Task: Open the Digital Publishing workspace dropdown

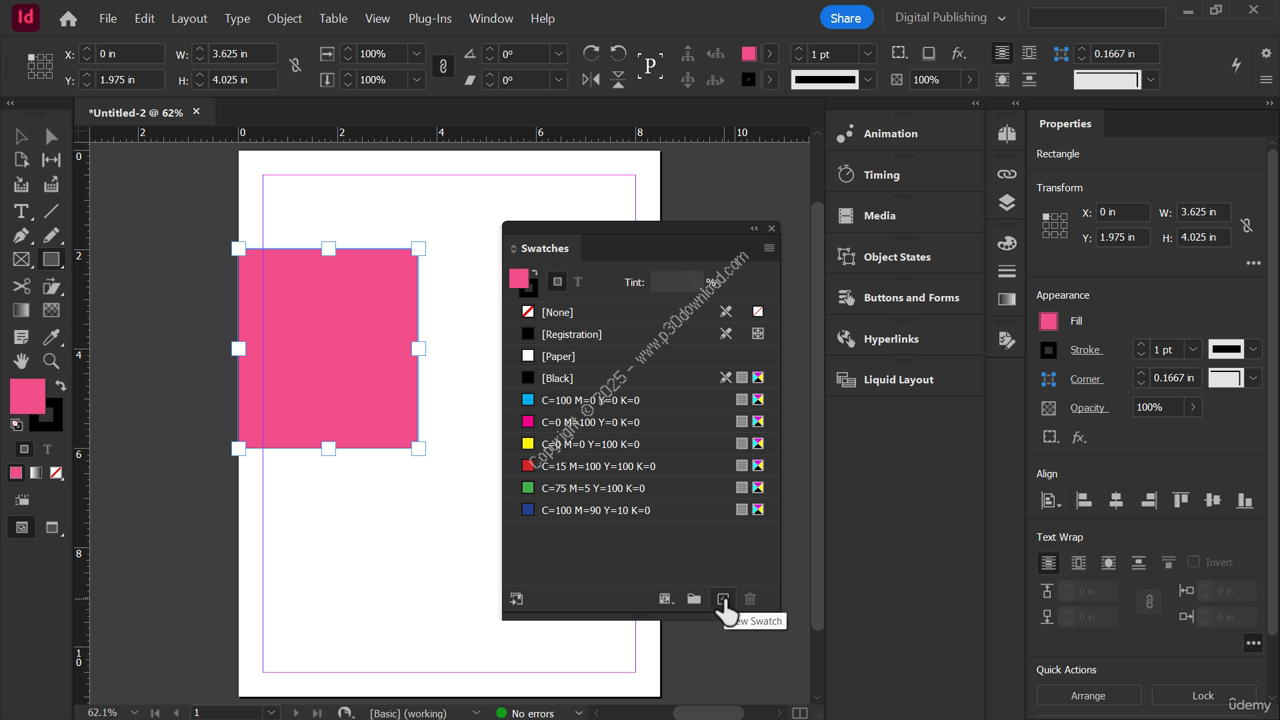Action: pos(949,18)
